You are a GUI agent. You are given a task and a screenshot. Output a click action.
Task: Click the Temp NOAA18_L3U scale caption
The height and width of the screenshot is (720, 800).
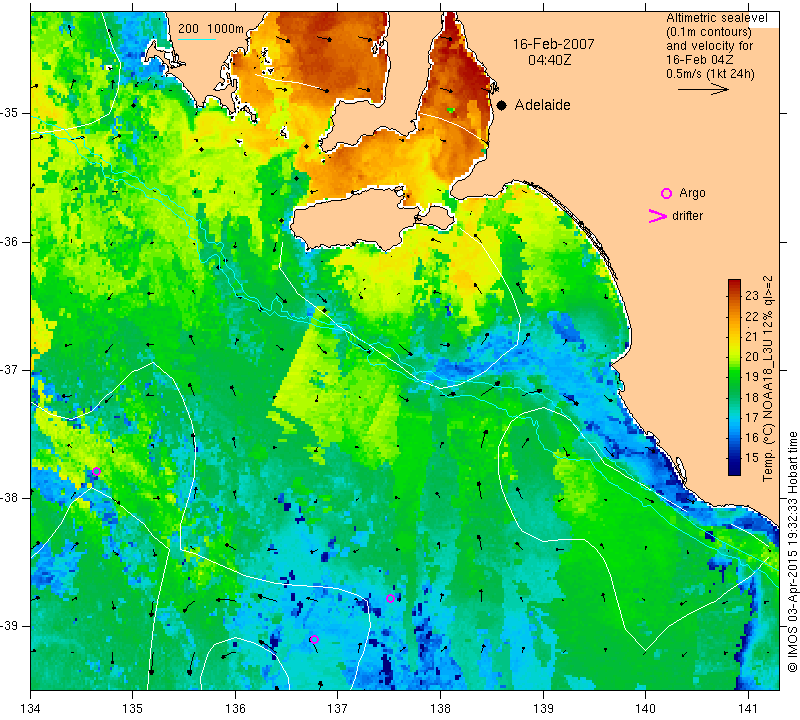pyautogui.click(x=768, y=378)
